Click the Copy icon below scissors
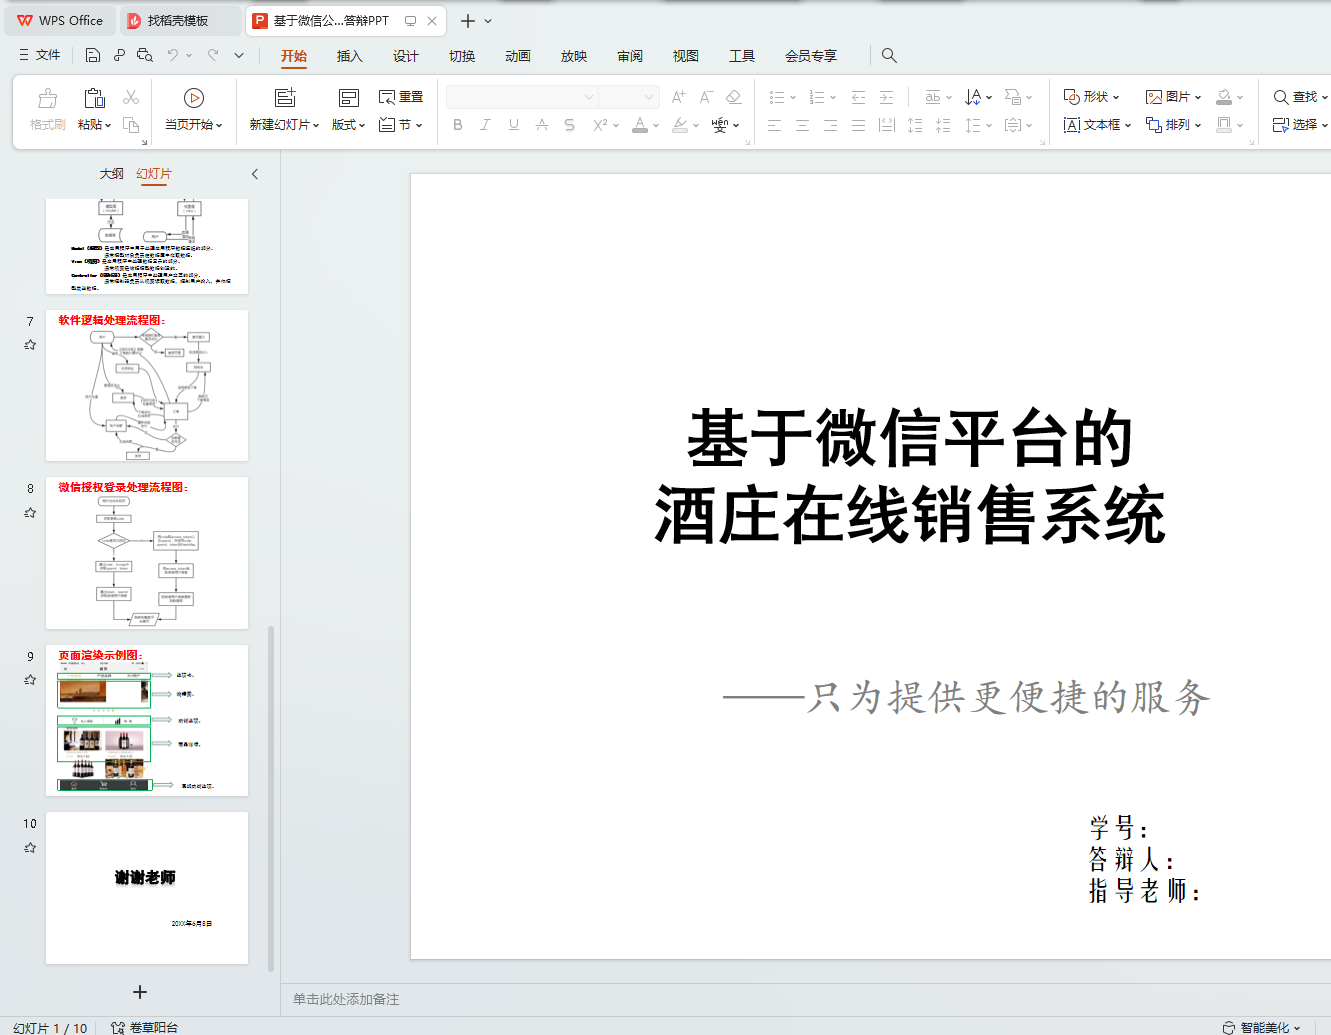Image resolution: width=1331 pixels, height=1035 pixels. click(131, 124)
